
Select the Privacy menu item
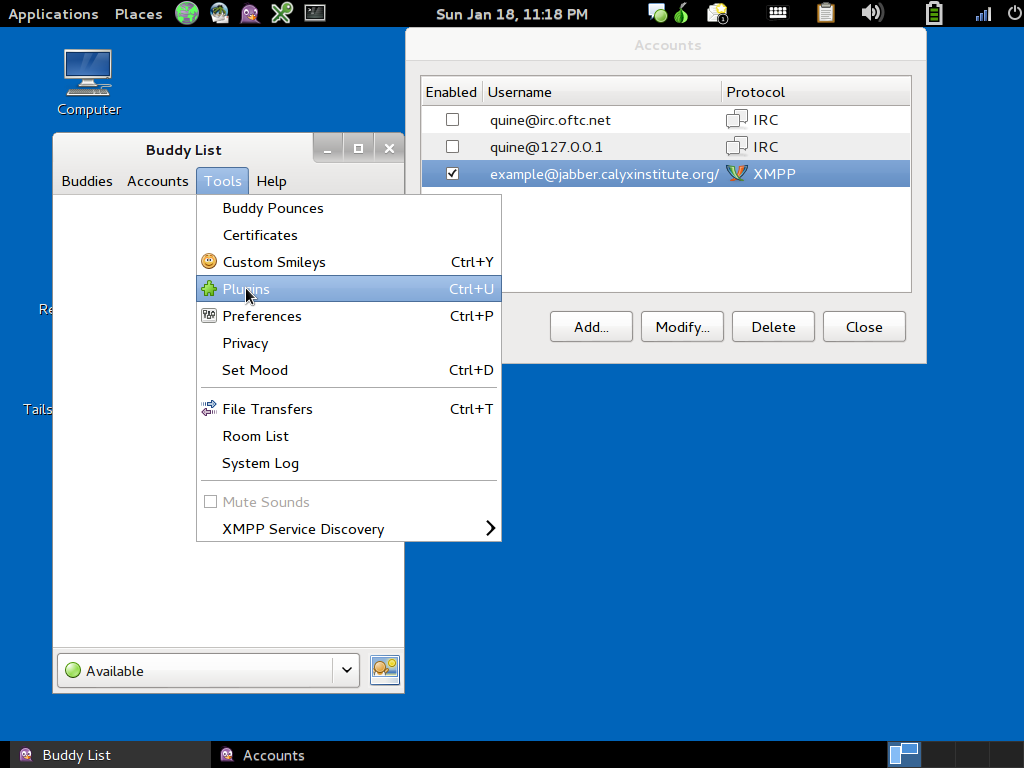click(349, 343)
